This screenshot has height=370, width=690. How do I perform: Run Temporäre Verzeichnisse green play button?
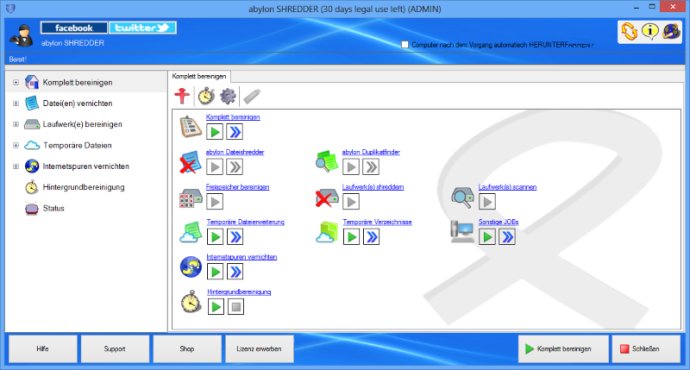pyautogui.click(x=351, y=237)
